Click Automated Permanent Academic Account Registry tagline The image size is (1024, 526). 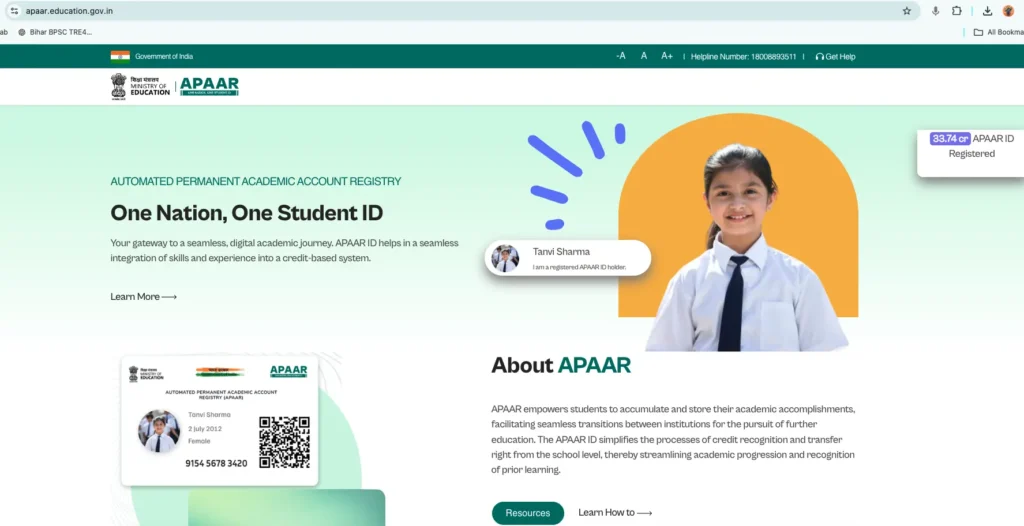256,181
